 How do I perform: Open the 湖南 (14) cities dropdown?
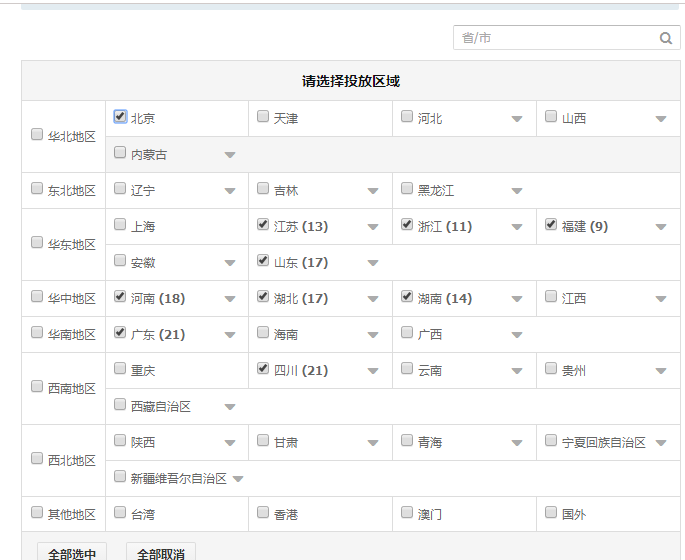(517, 299)
